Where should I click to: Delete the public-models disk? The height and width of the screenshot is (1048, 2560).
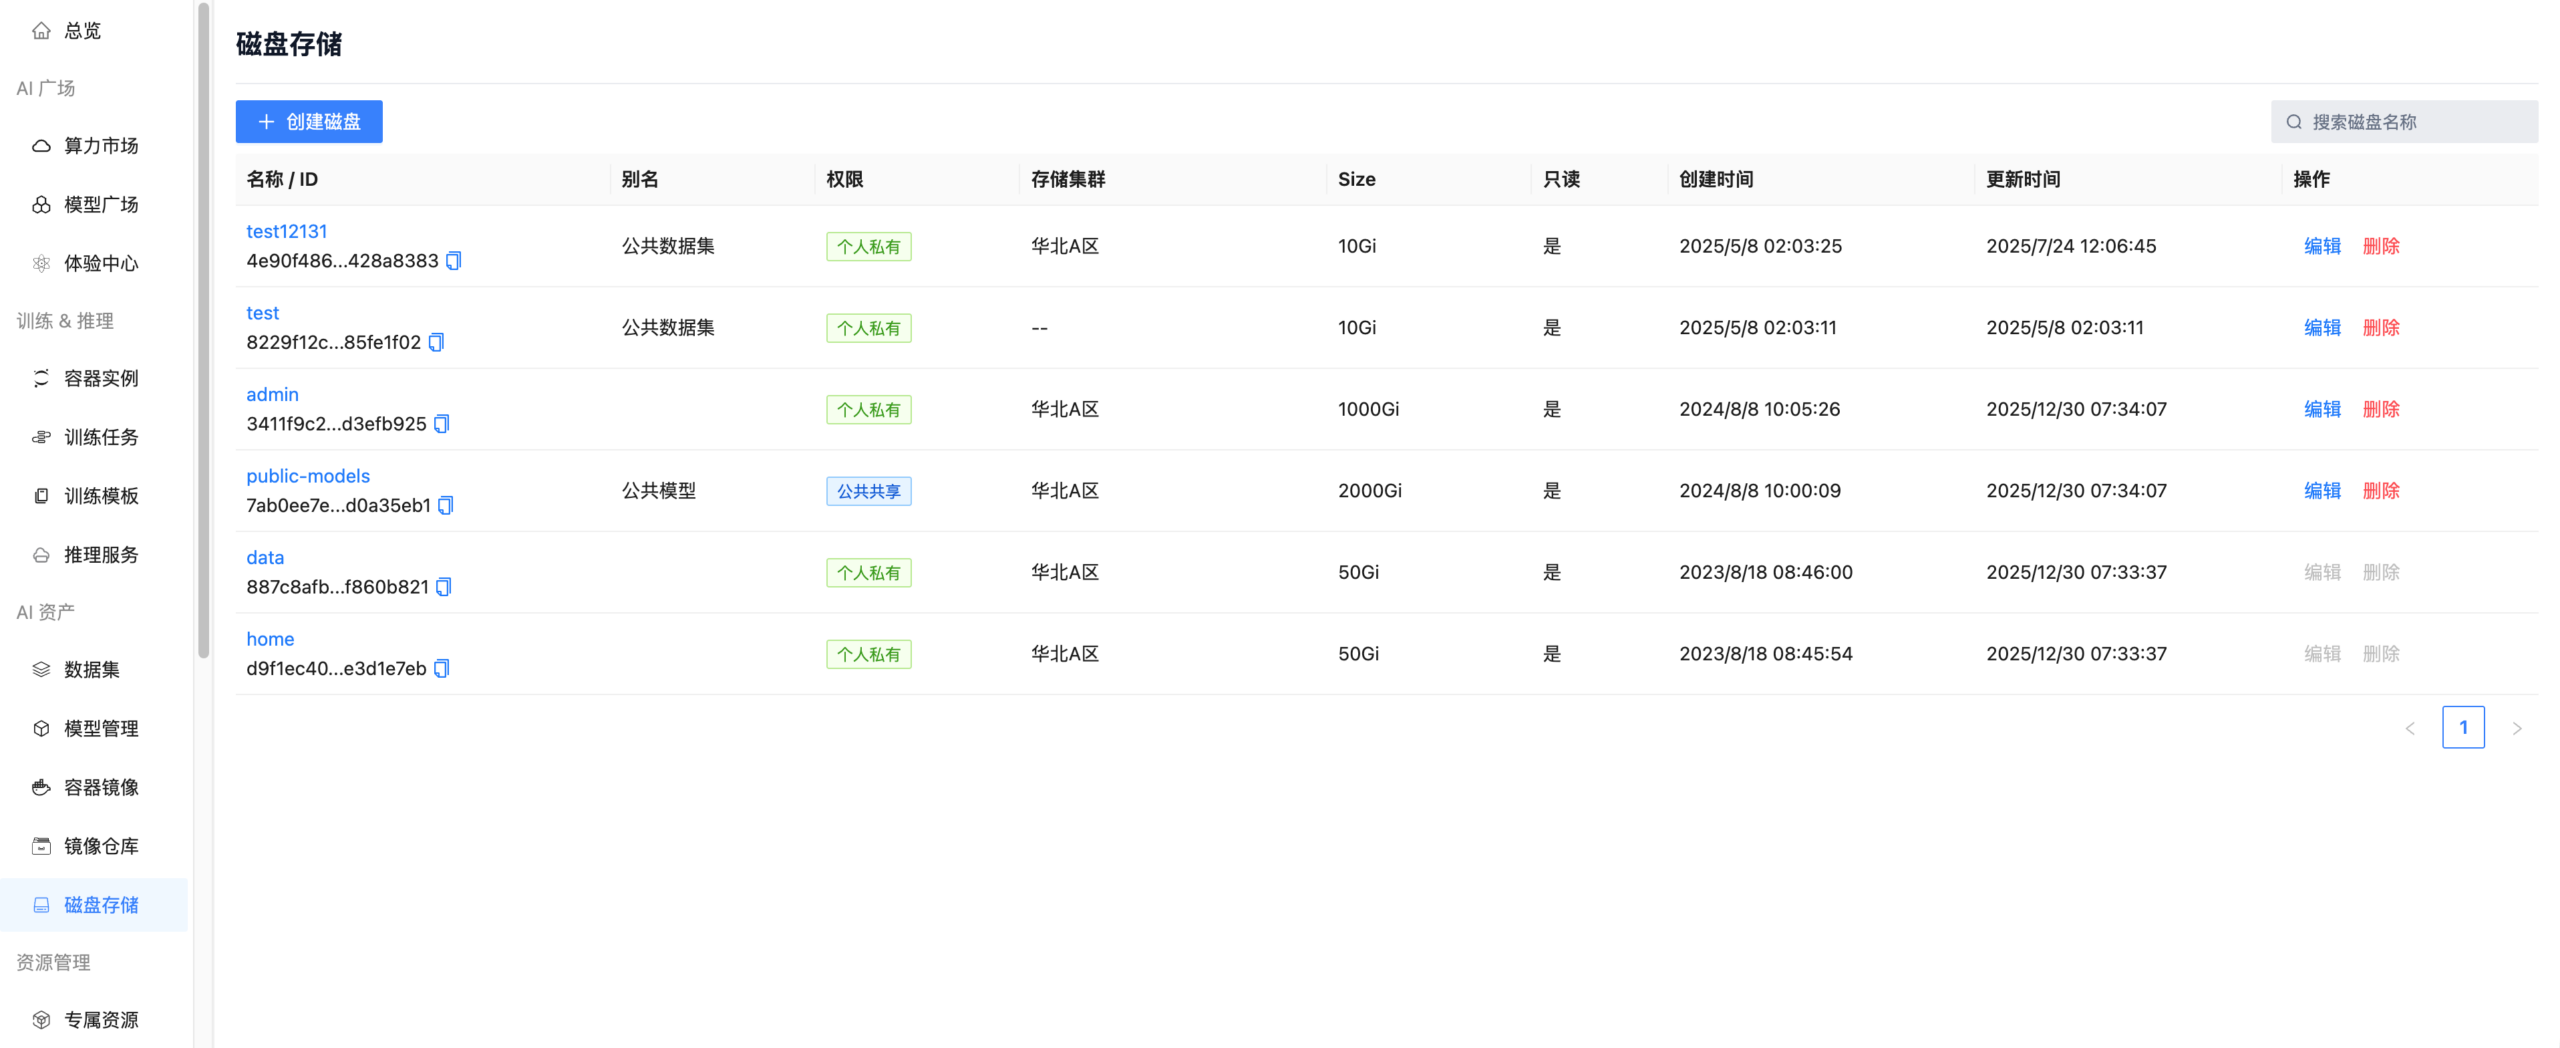[2381, 491]
